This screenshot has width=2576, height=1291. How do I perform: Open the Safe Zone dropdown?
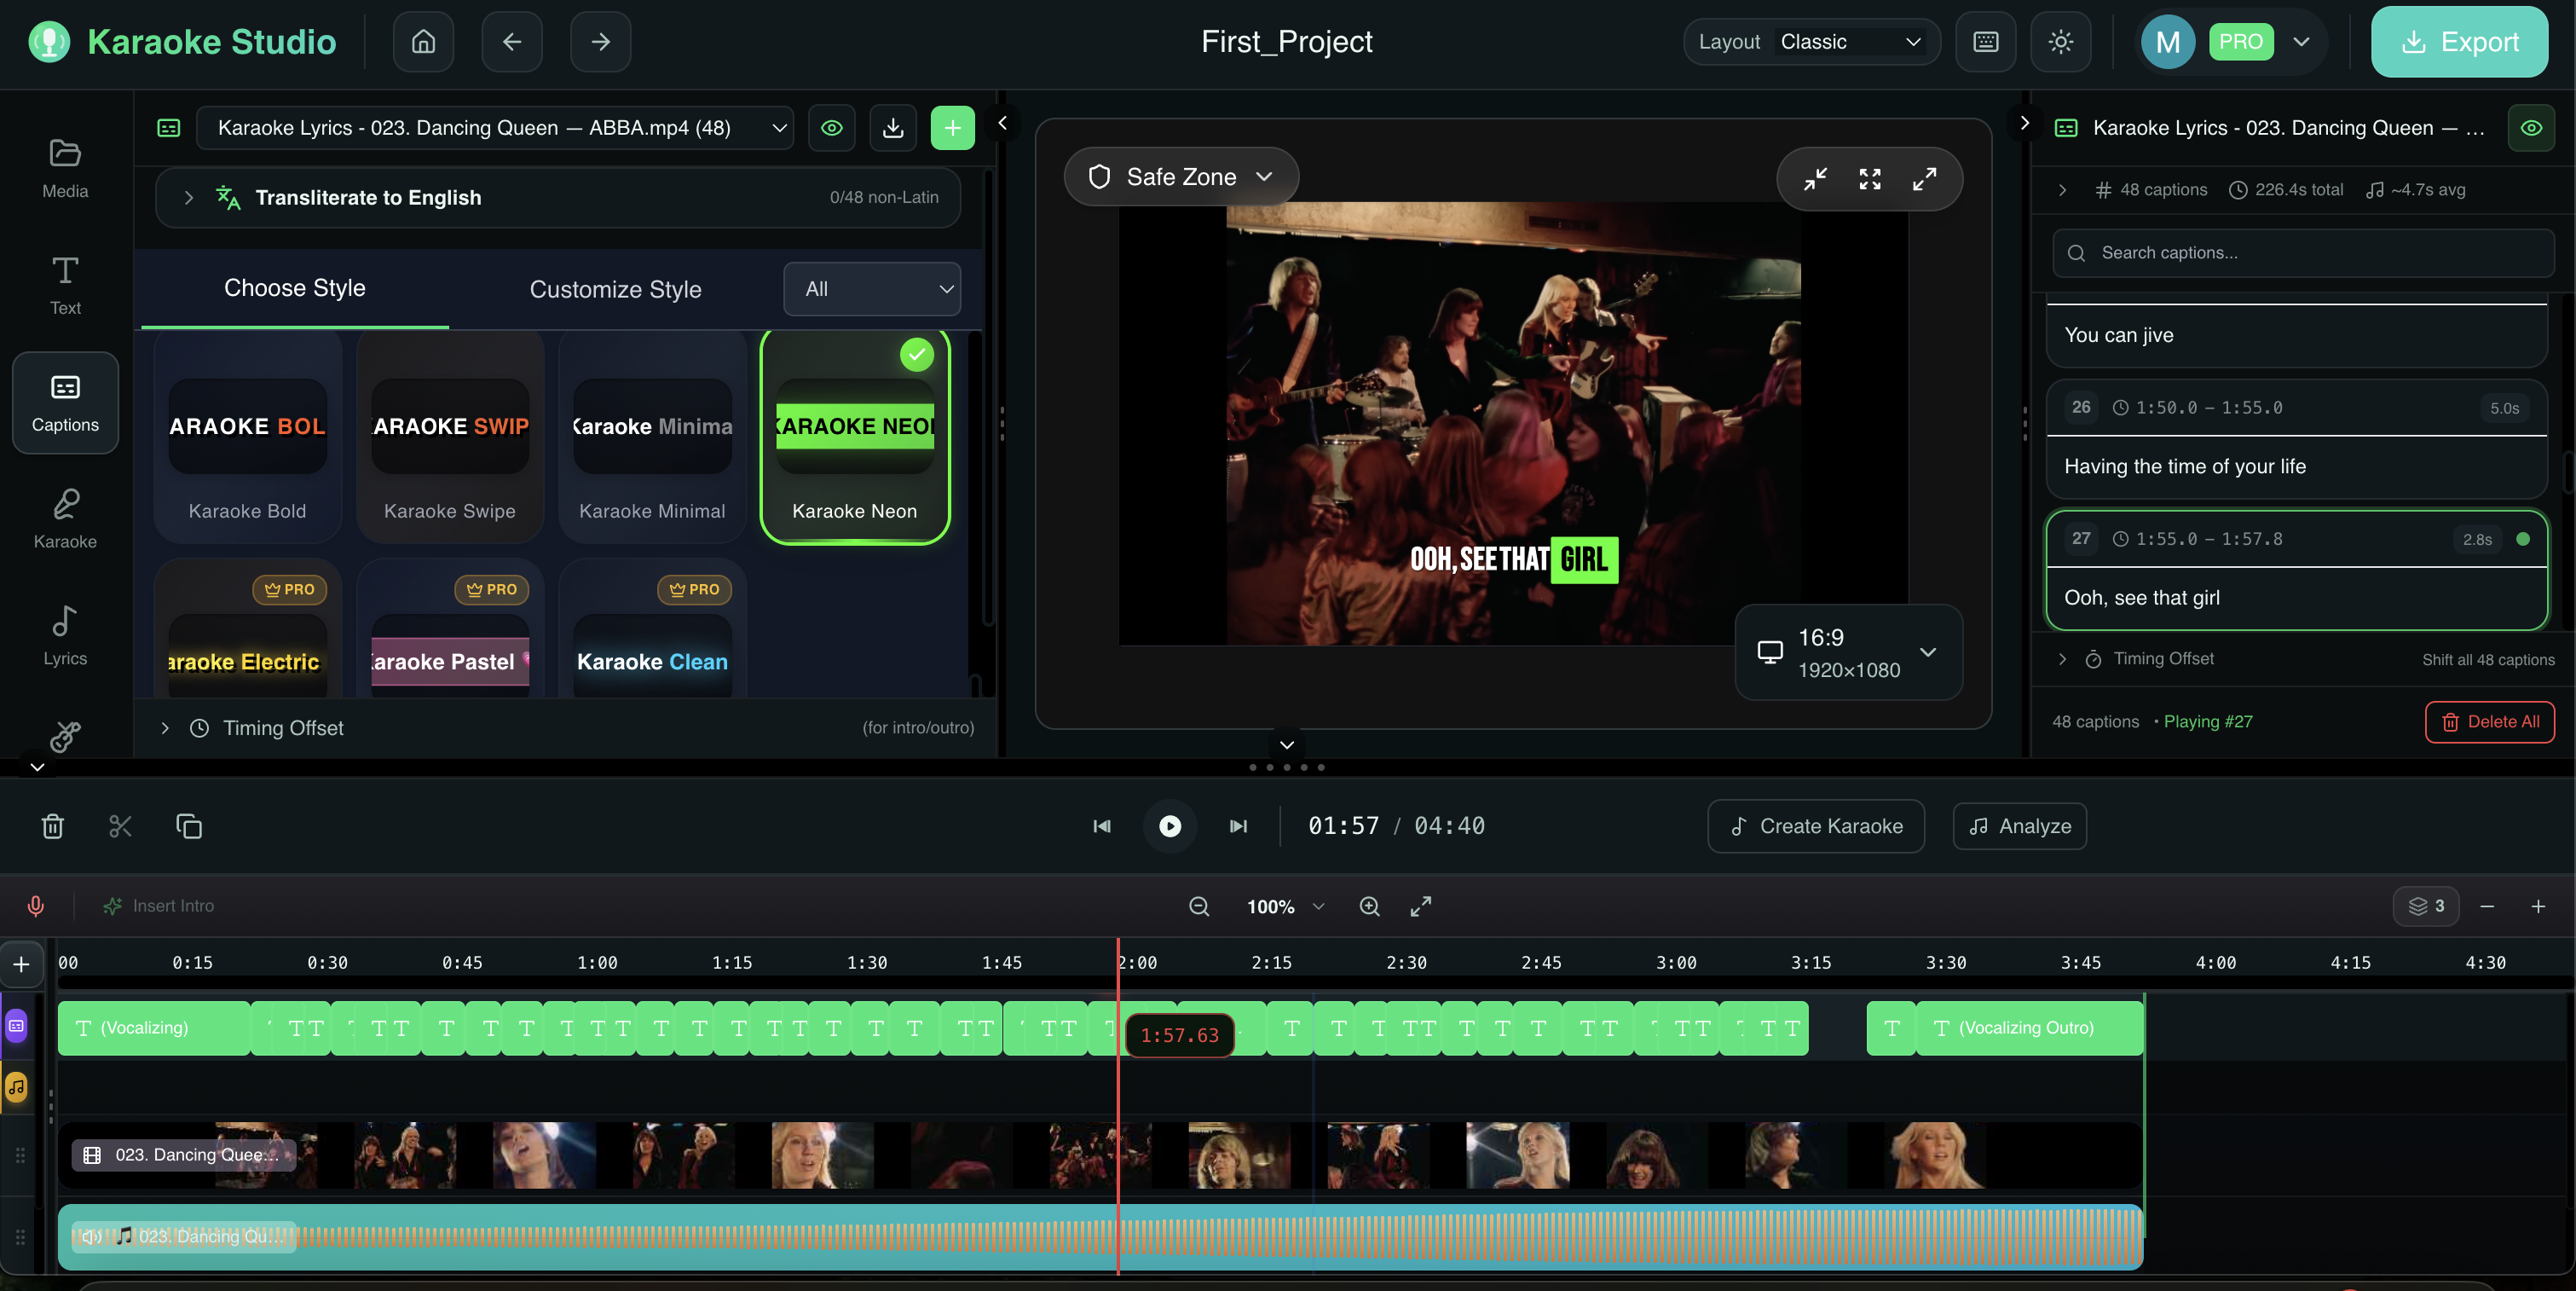point(1181,177)
